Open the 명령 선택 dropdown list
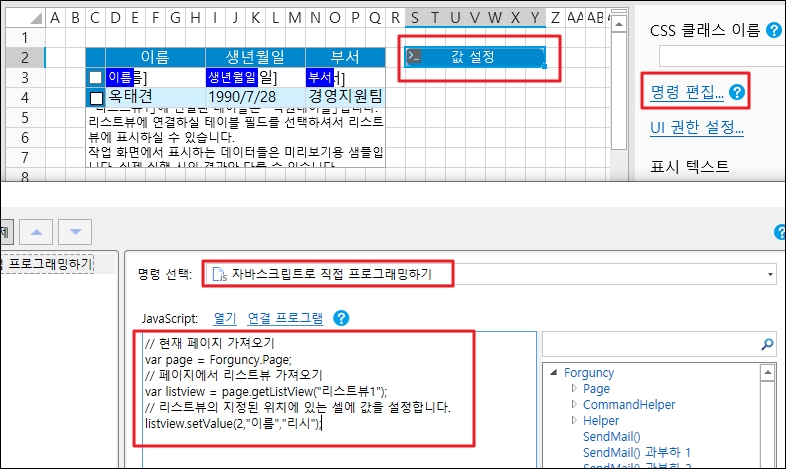Viewport: 786px width, 469px height. click(x=770, y=273)
